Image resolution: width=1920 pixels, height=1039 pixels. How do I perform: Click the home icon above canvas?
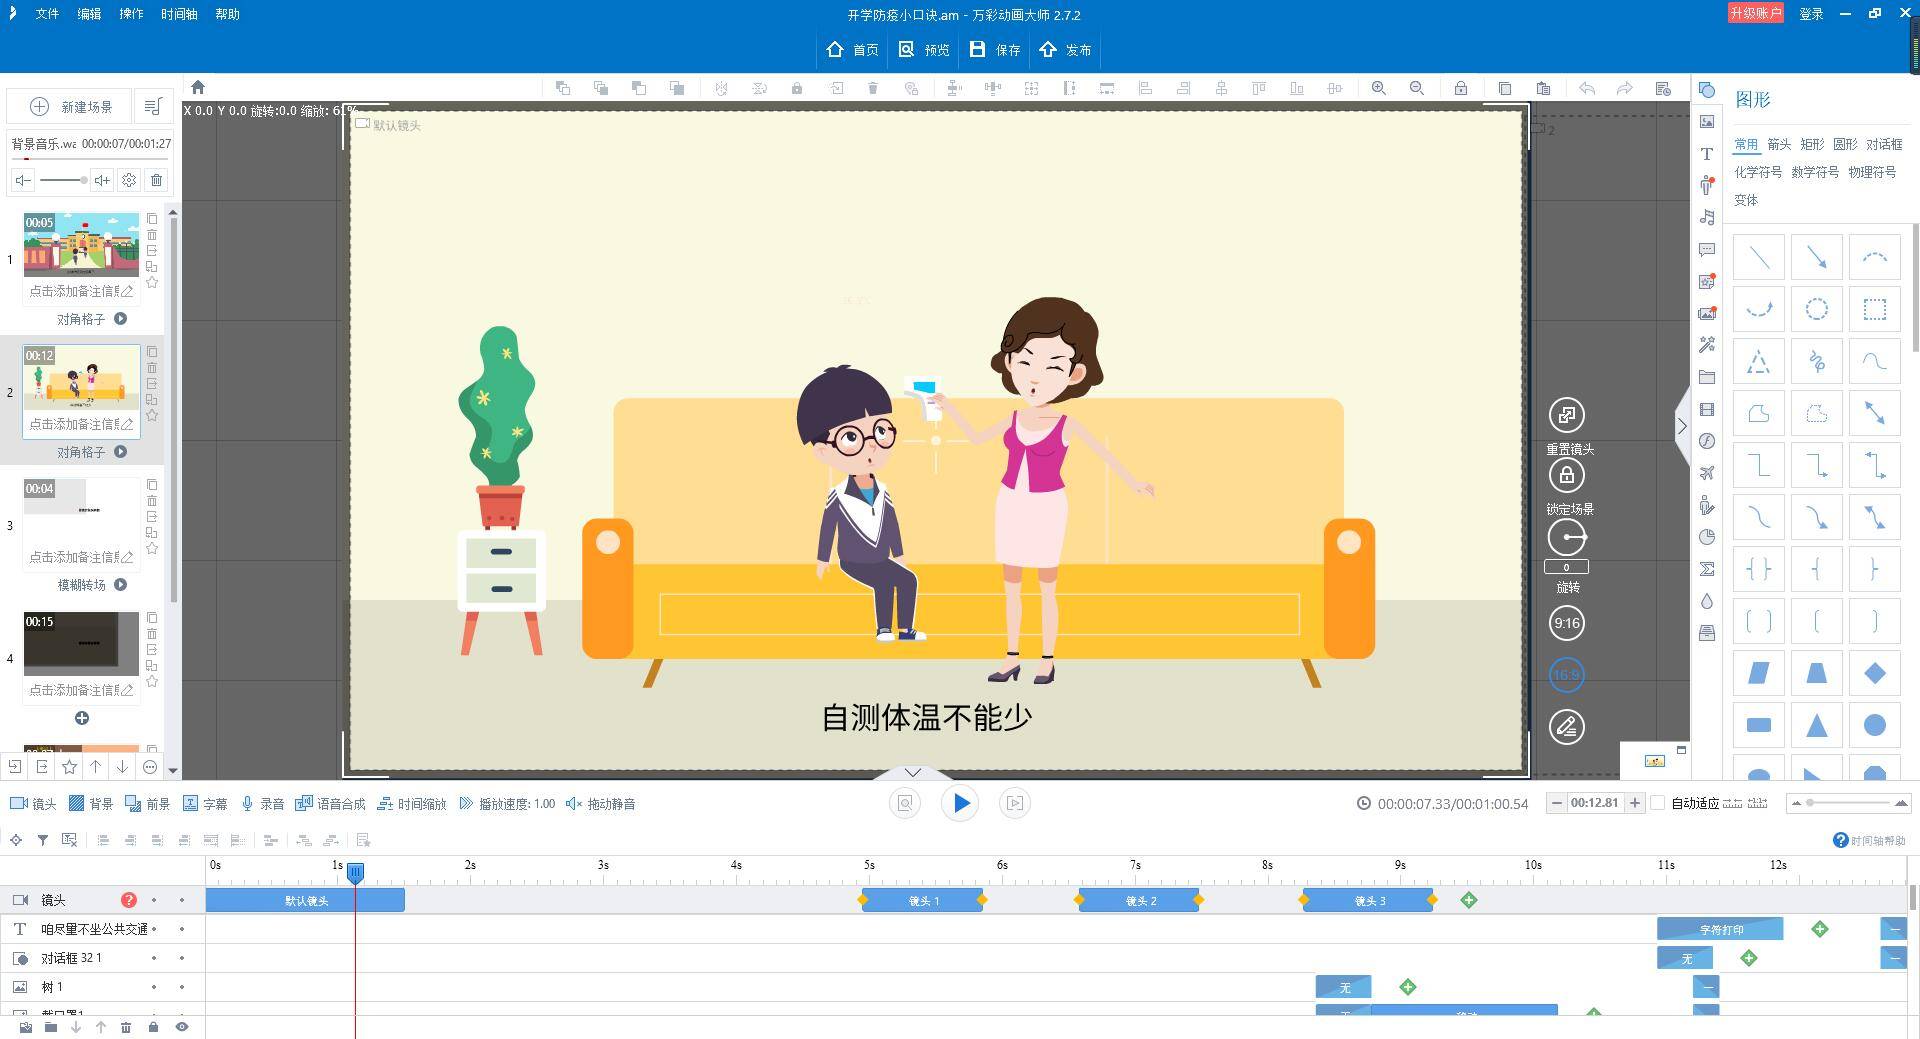pos(198,87)
